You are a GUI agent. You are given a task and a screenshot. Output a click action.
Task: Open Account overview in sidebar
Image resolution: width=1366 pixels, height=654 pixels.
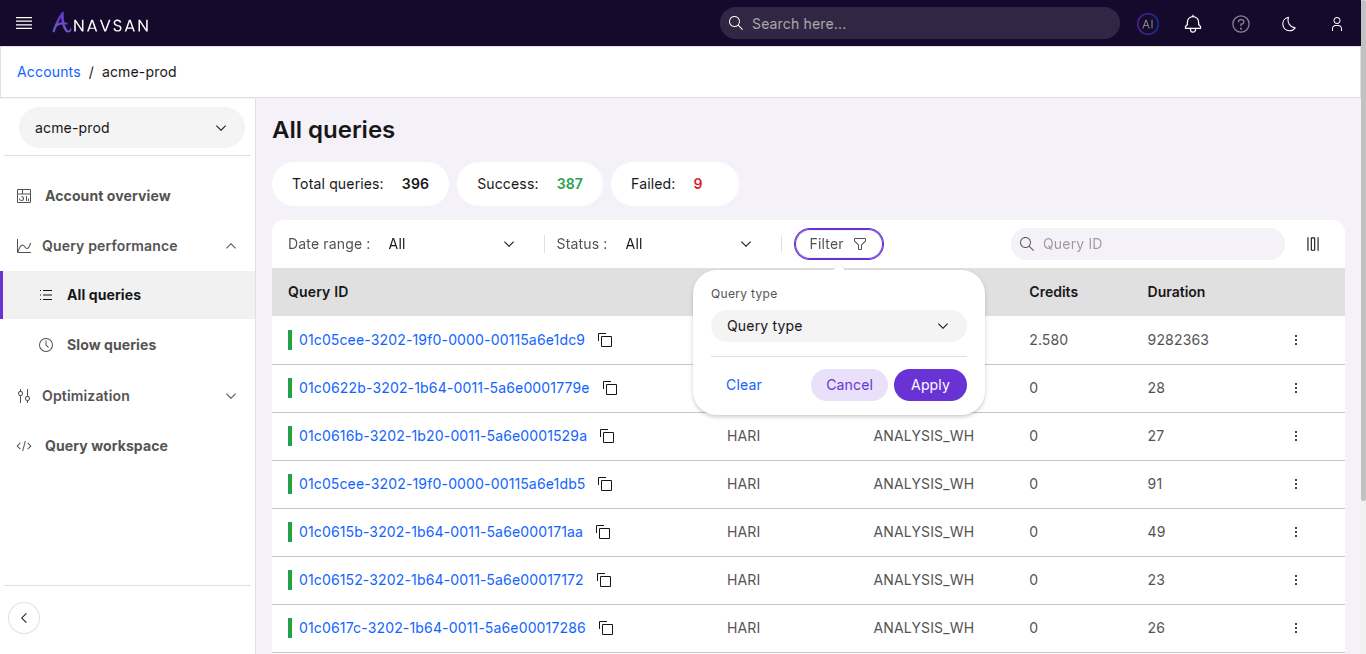(107, 196)
